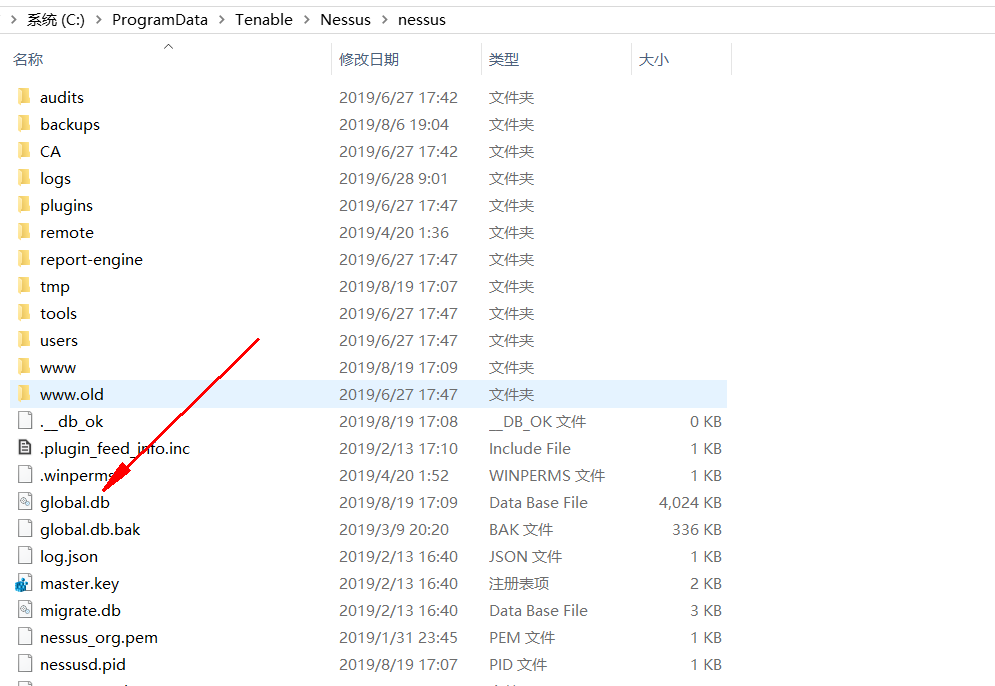The image size is (995, 686).
Task: Click the CA folder icon
Action: tap(24, 150)
